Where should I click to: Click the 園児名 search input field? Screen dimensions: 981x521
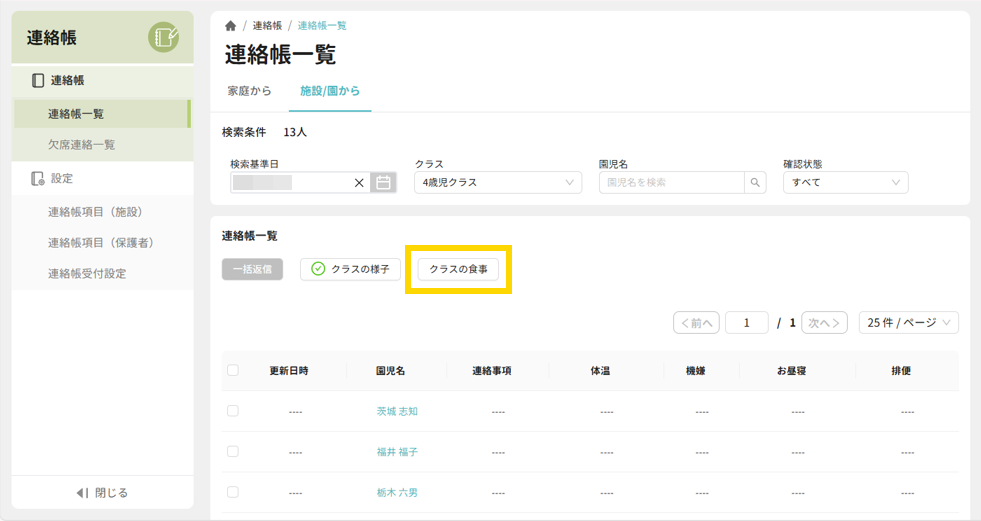671,183
